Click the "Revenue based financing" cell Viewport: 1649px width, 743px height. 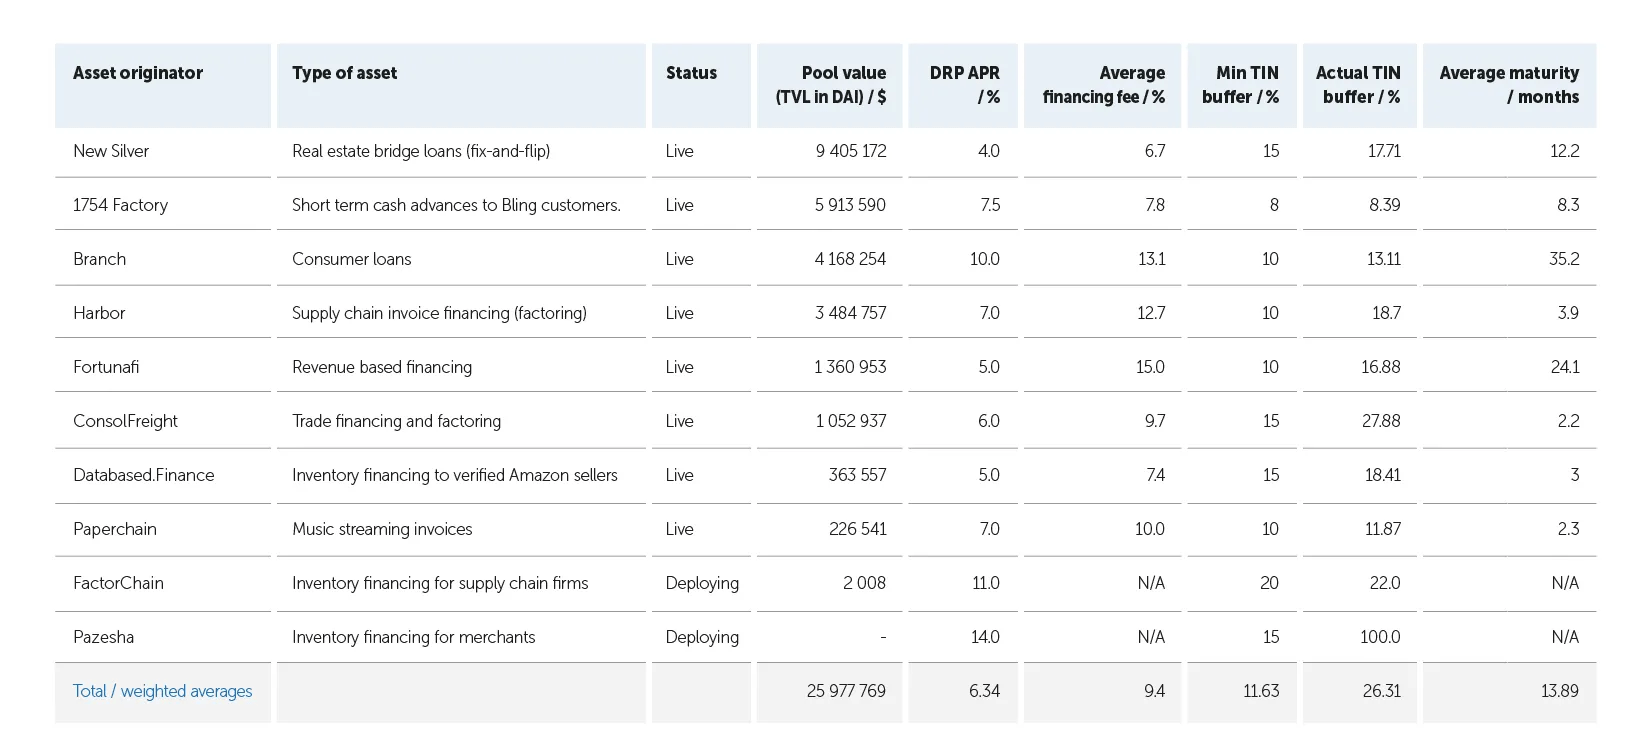(x=382, y=367)
